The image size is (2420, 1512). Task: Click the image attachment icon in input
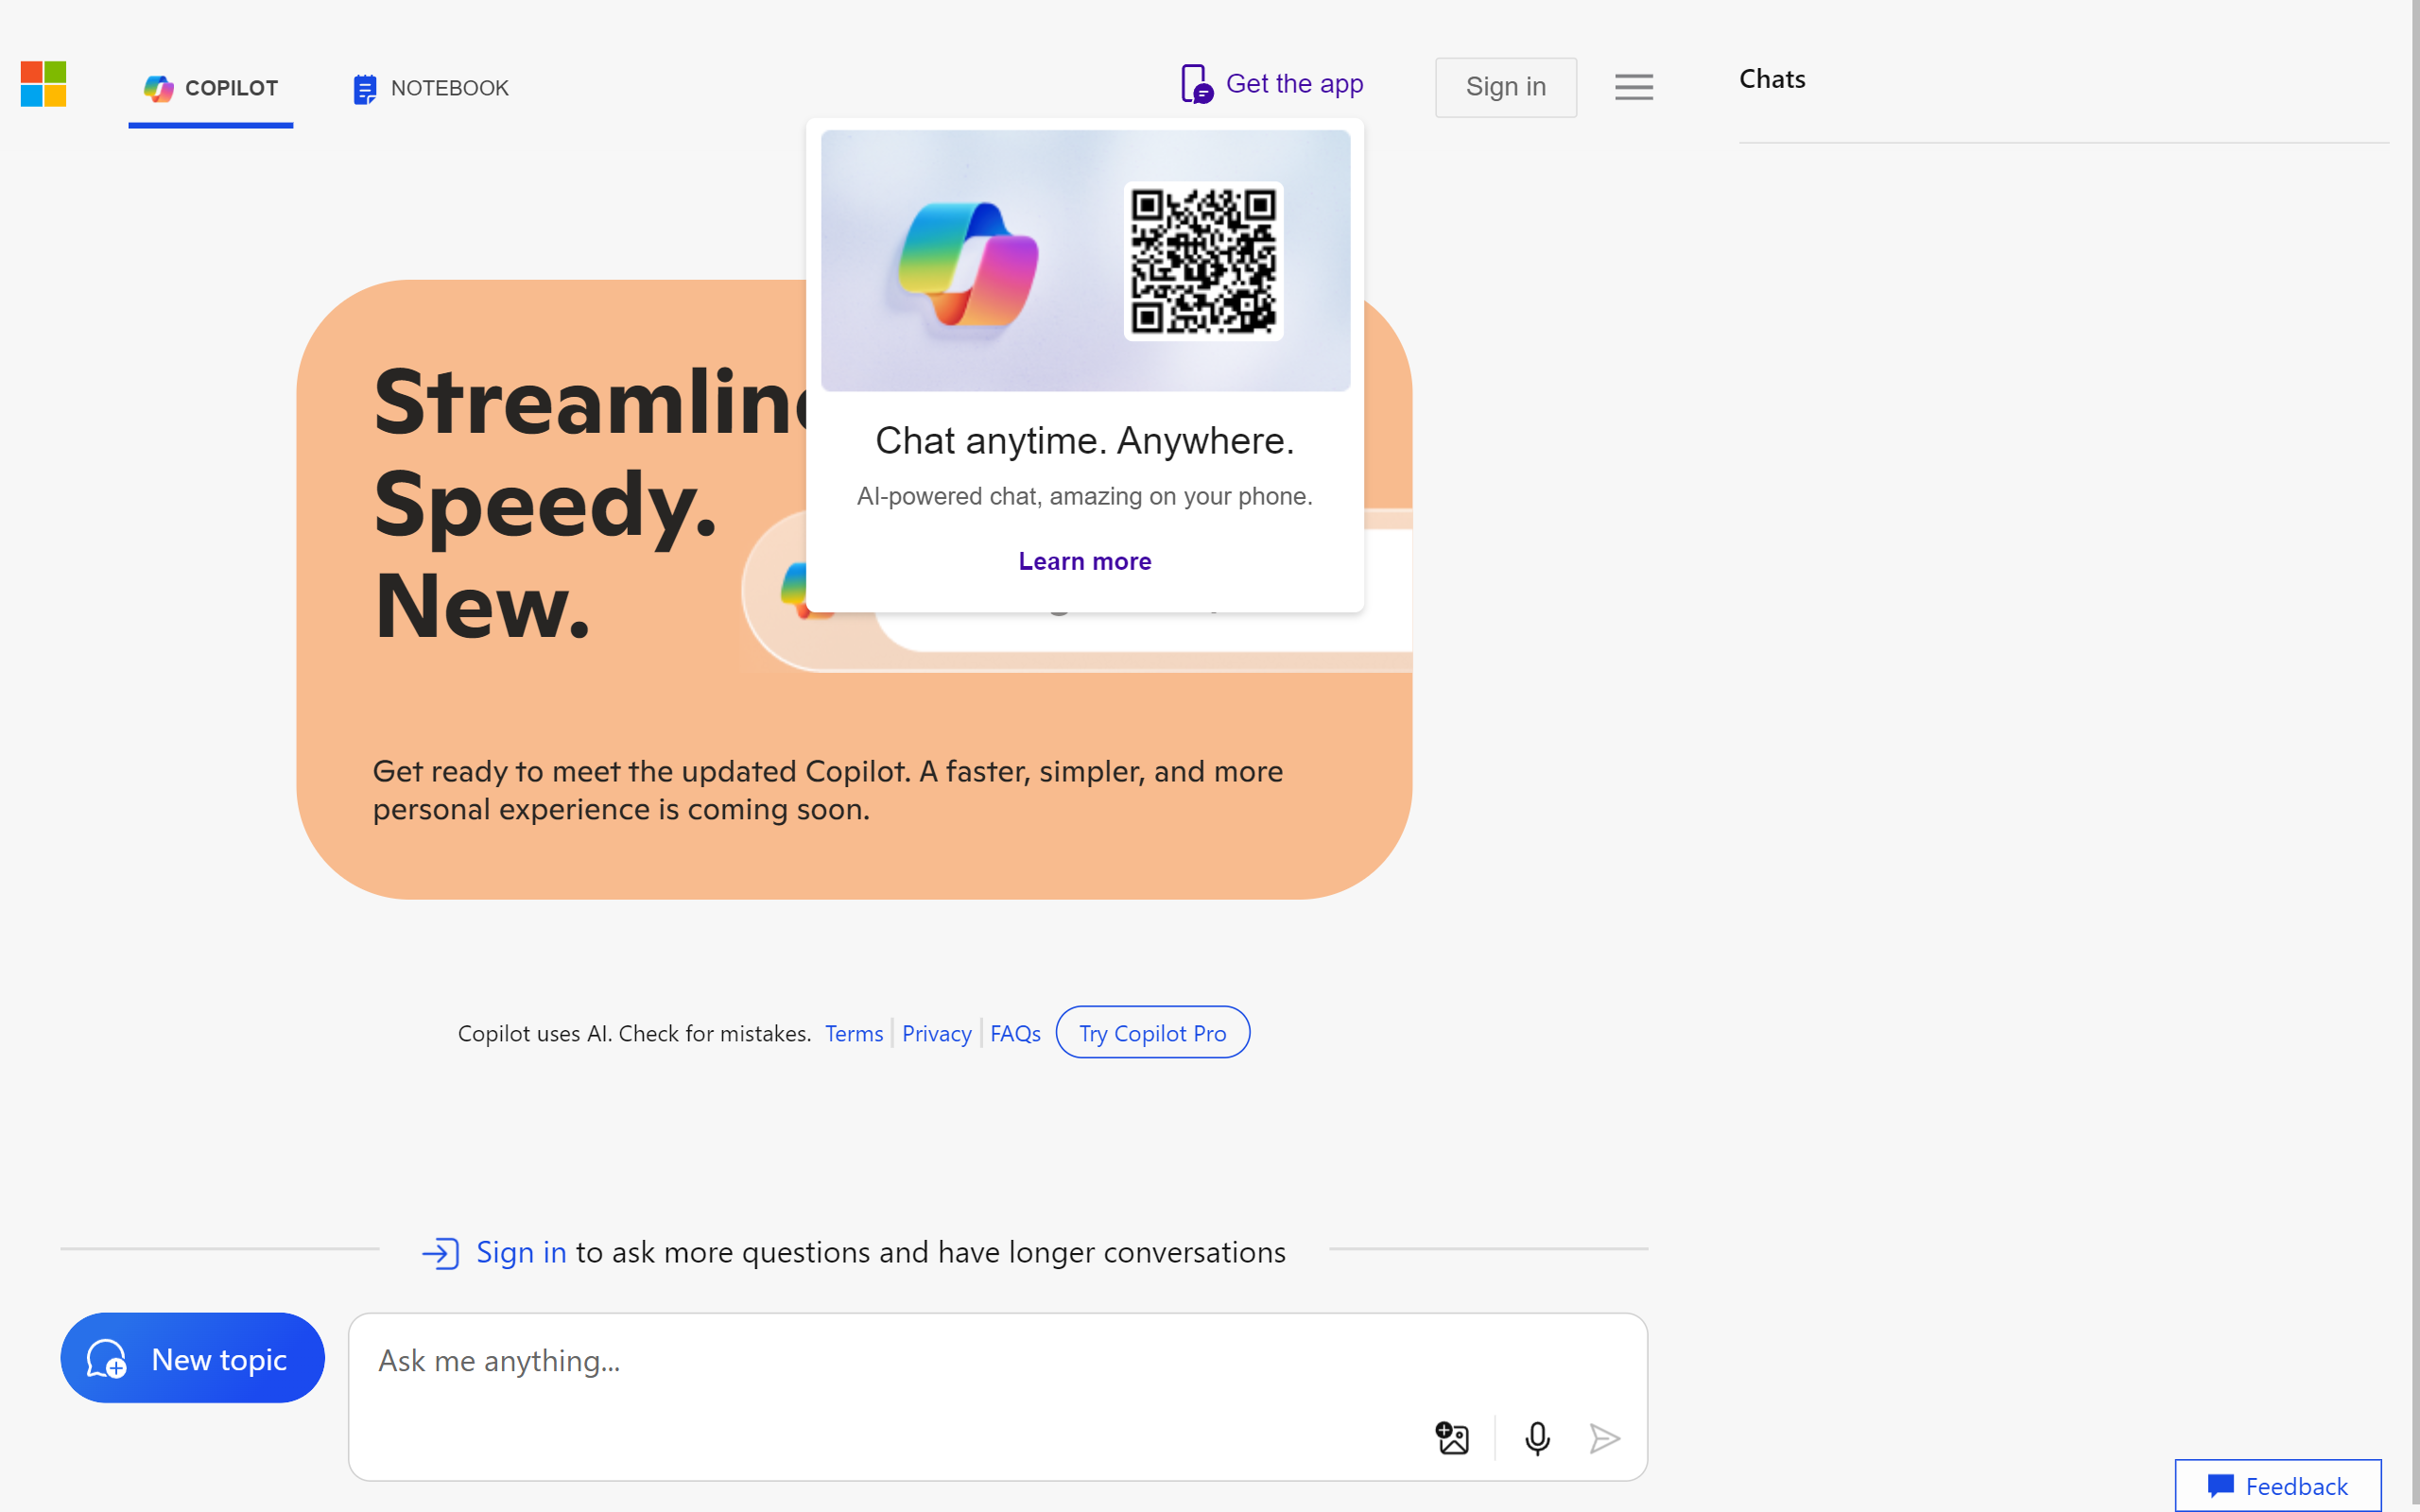(1451, 1437)
